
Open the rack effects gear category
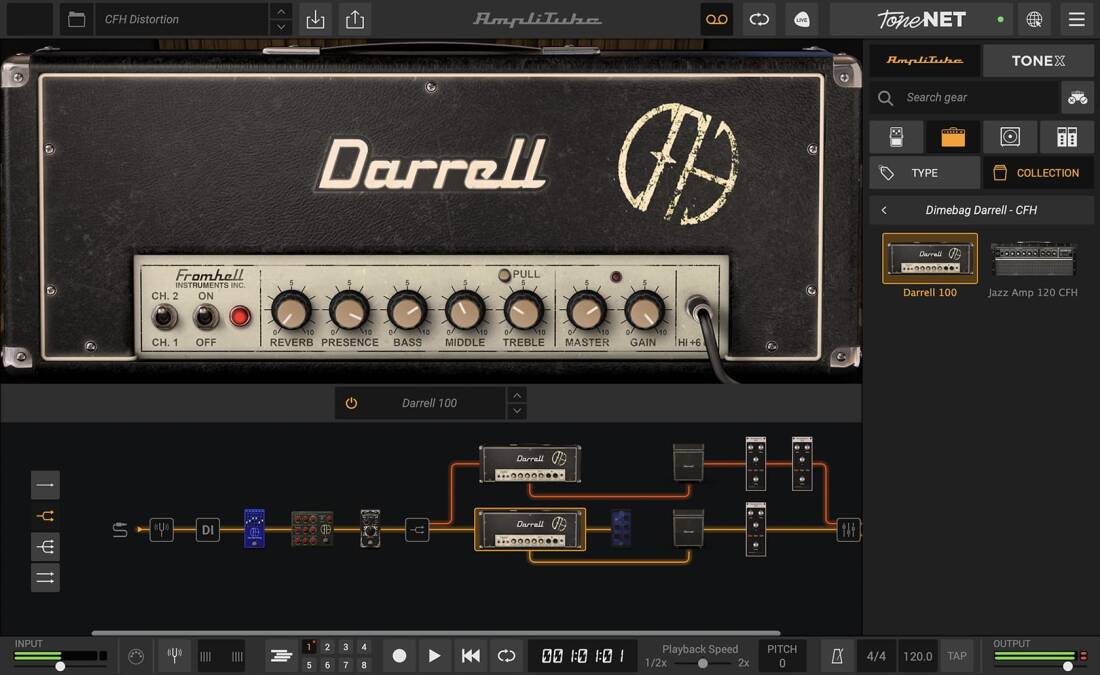[x=1067, y=136]
